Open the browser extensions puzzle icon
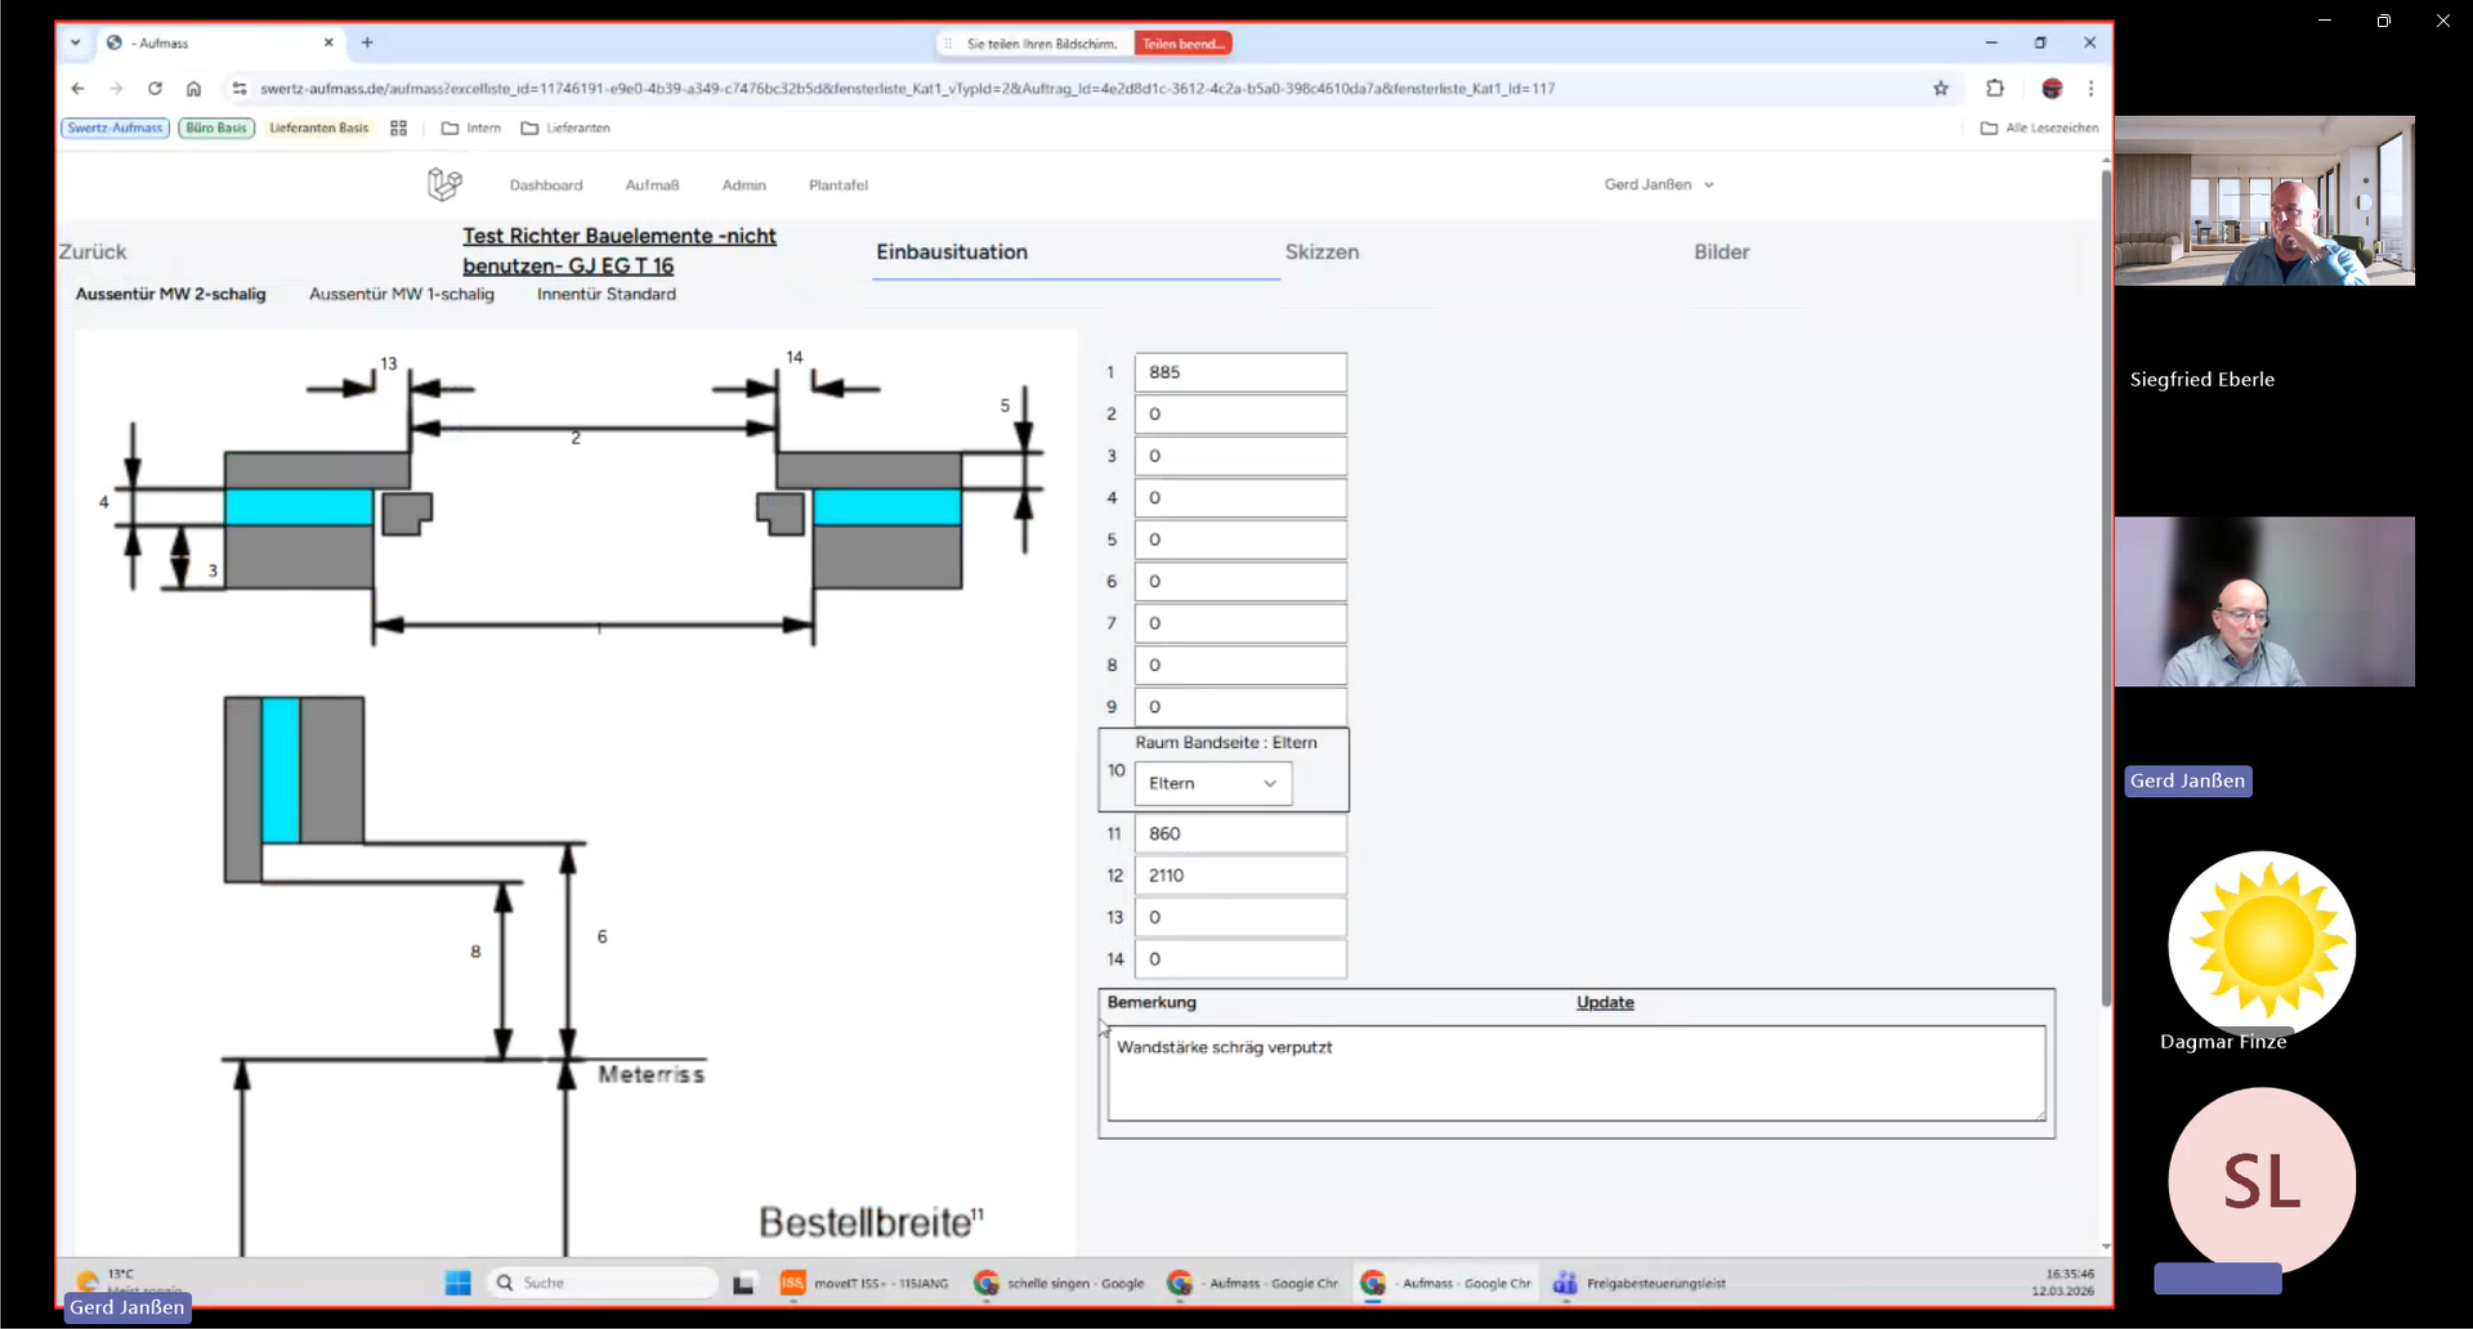2473x1329 pixels. [x=1994, y=88]
